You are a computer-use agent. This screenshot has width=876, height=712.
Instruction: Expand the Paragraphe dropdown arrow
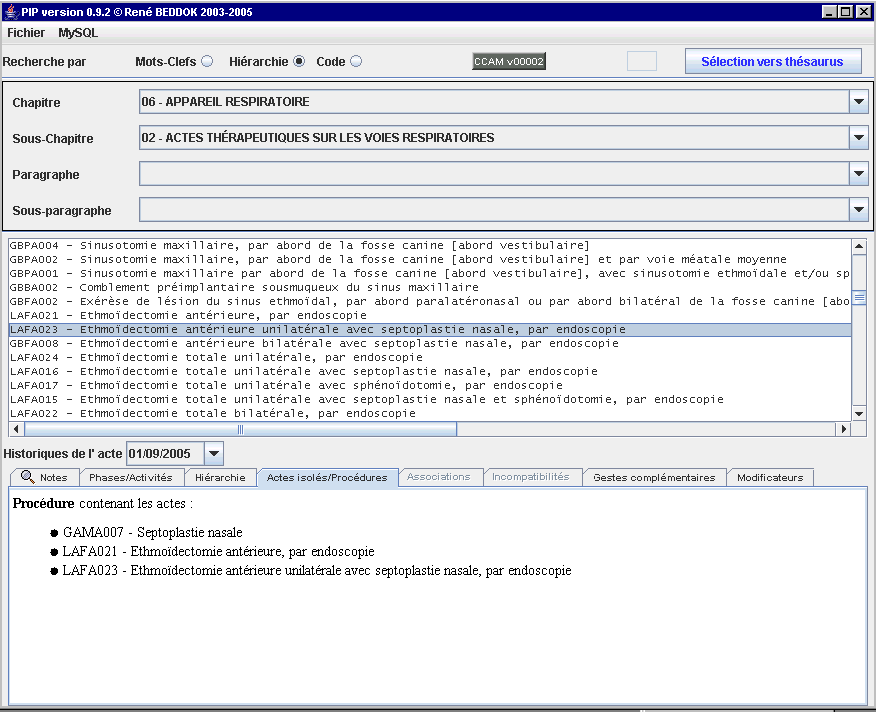[x=859, y=174]
